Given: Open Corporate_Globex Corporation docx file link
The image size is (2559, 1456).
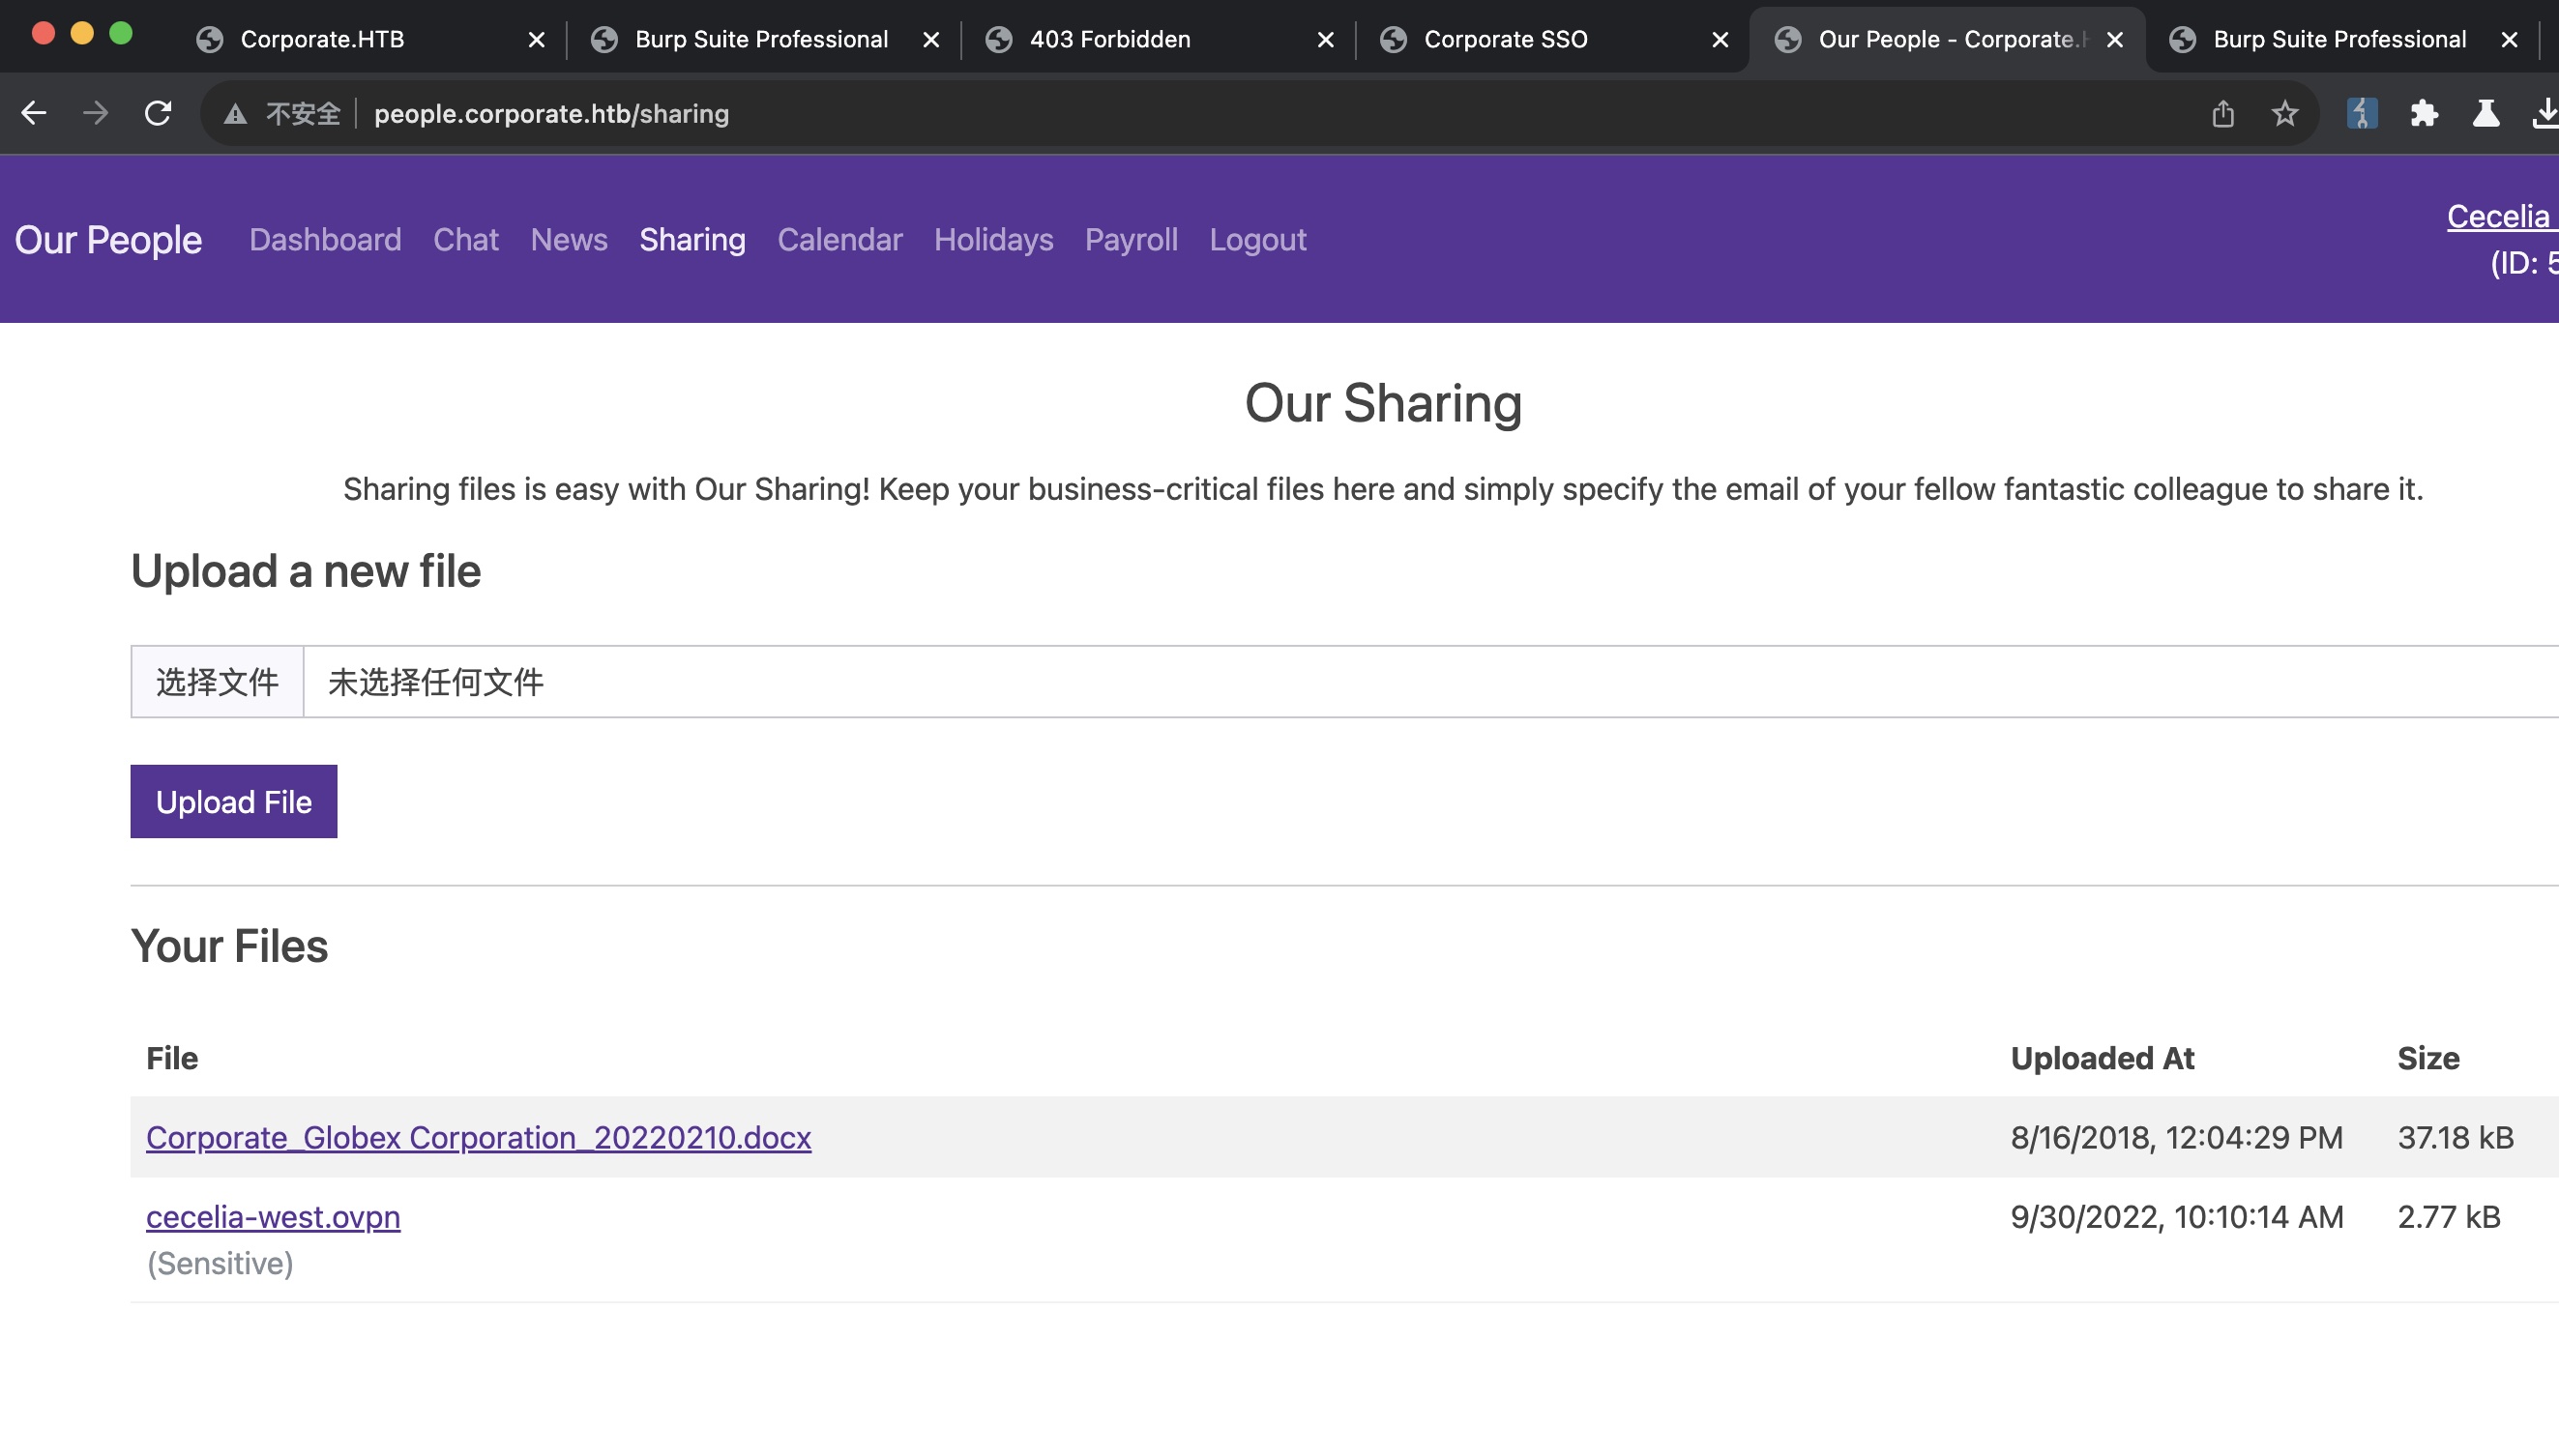Looking at the screenshot, I should 478,1137.
